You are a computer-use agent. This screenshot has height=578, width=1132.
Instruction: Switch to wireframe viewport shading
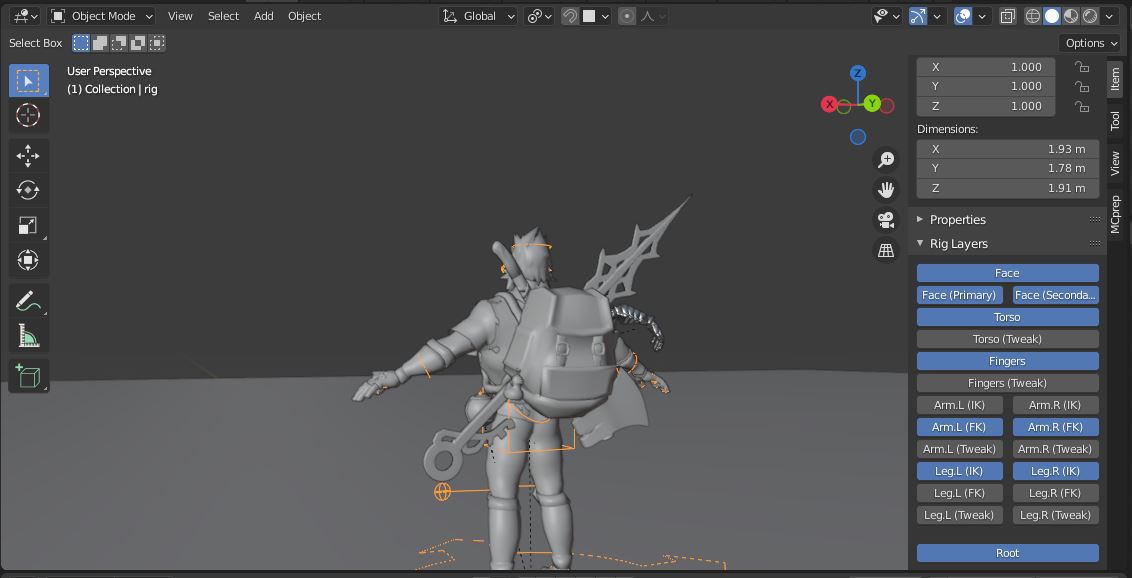(x=1033, y=16)
